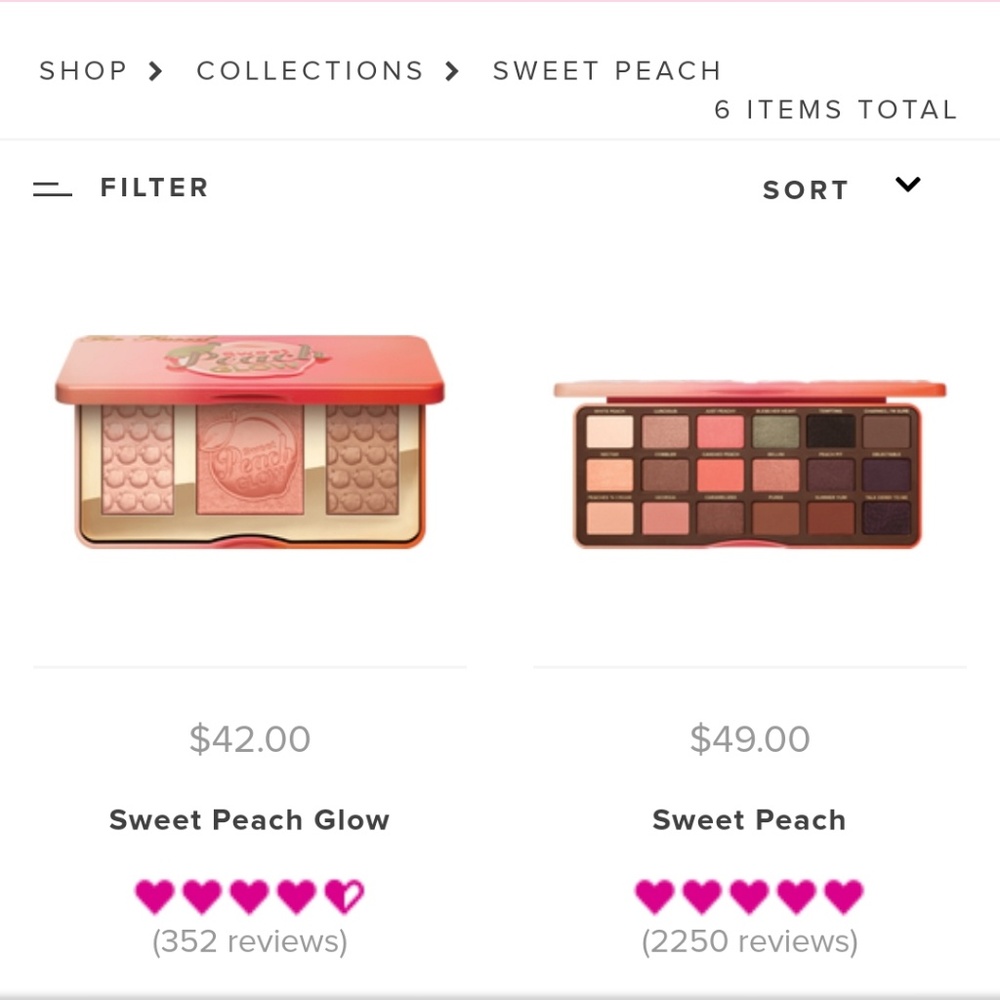
Task: Click the Sweet Peach Glow palette thumbnail
Action: (249, 440)
